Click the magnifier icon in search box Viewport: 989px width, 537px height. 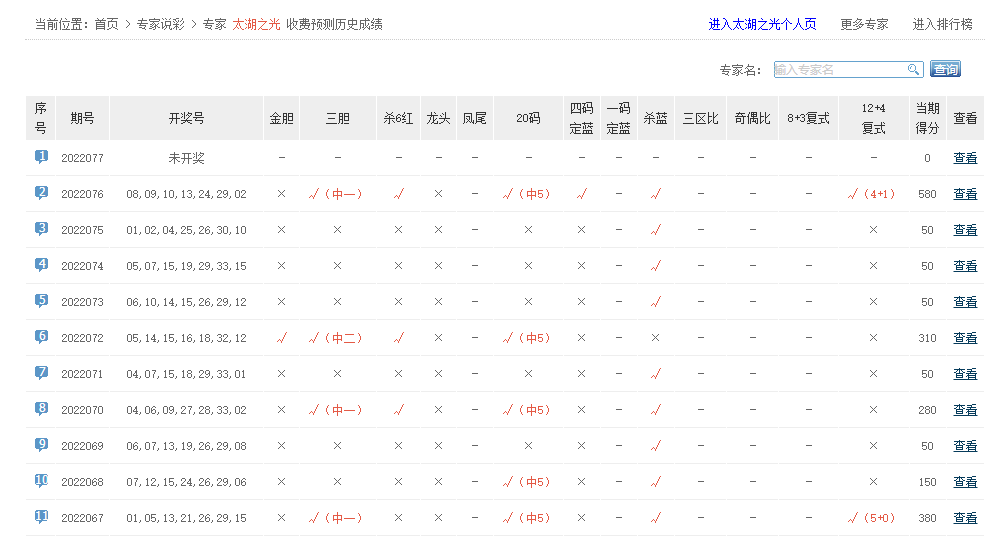pyautogui.click(x=913, y=69)
